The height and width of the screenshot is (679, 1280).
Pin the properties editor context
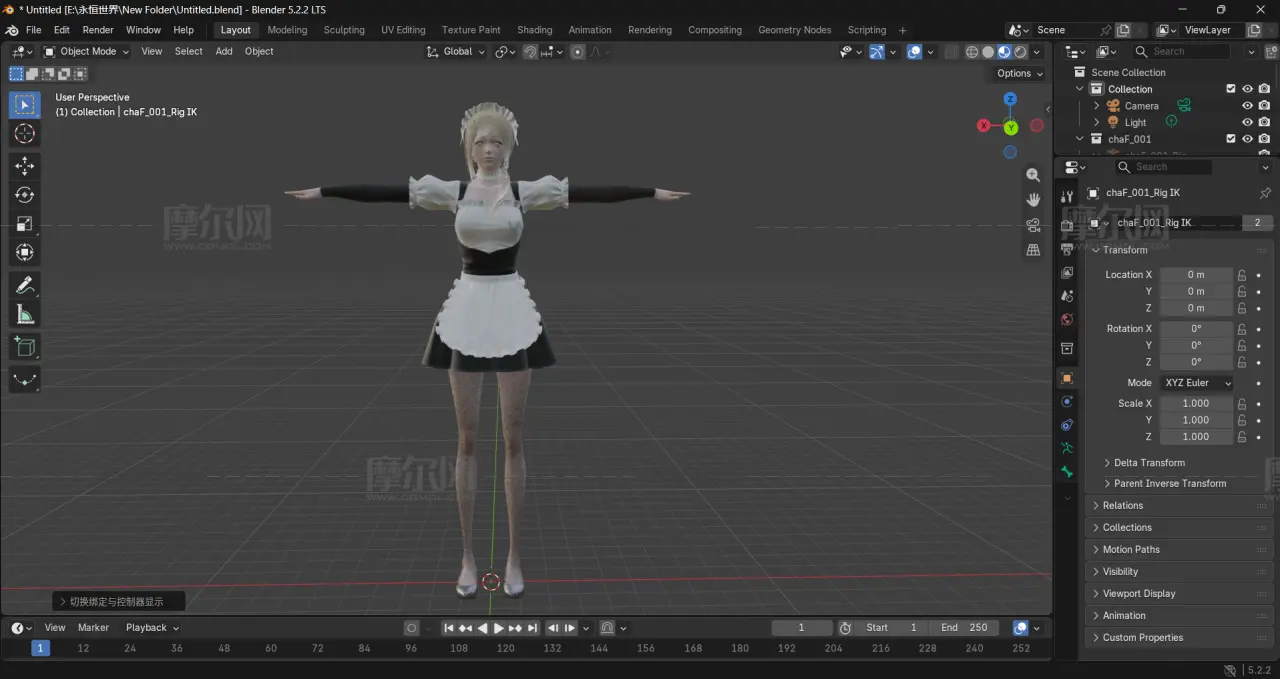pyautogui.click(x=1265, y=193)
